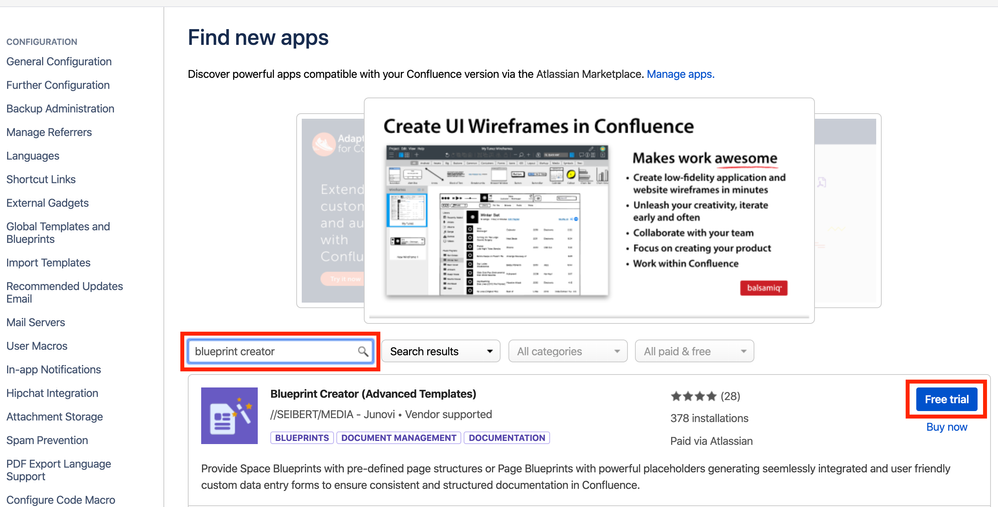Click the DOCUMENTATION tag

(507, 438)
